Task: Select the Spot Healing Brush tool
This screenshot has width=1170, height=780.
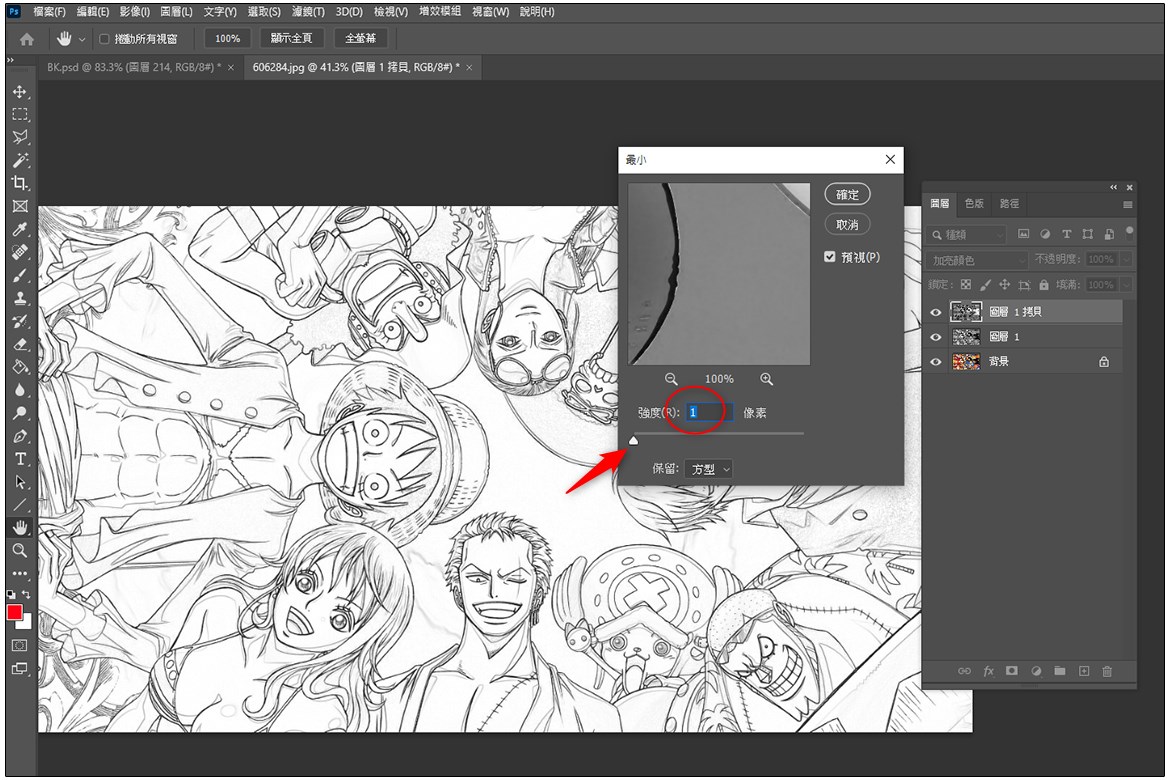Action: tap(20, 252)
